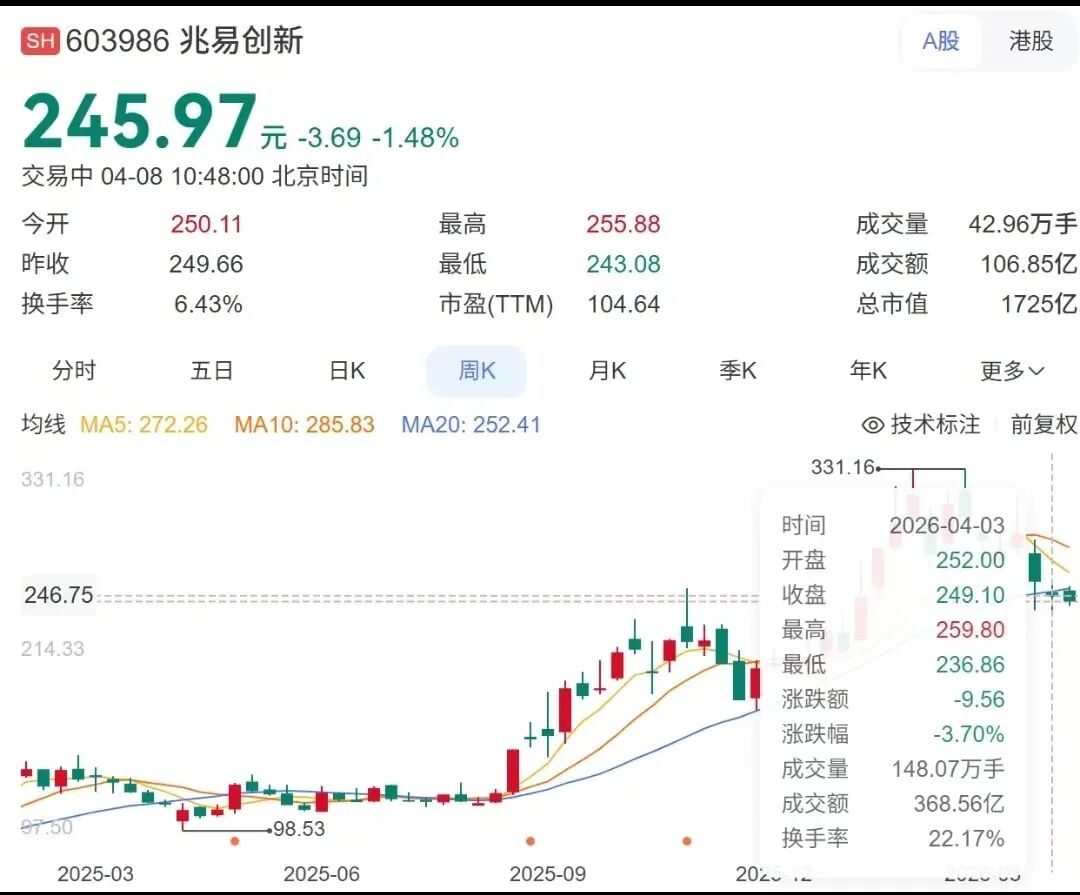Click the 市盈(TTM) value 104.64
Viewport: 1080px width, 895px height.
[x=623, y=304]
